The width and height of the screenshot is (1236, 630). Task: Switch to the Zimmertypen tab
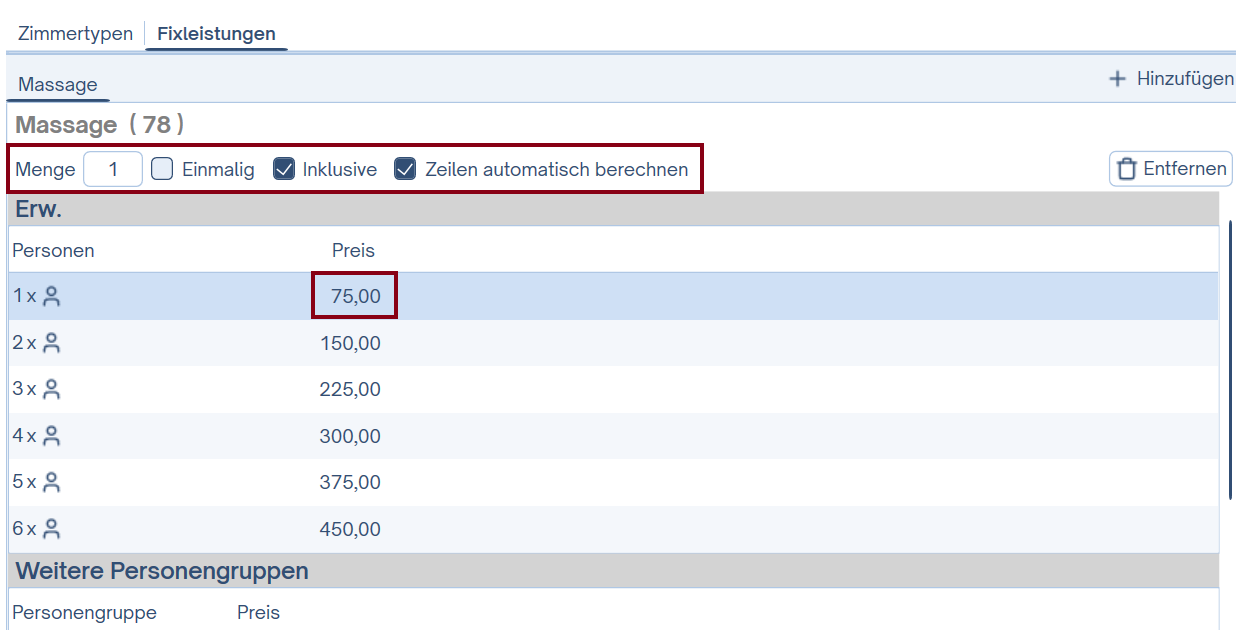[75, 33]
